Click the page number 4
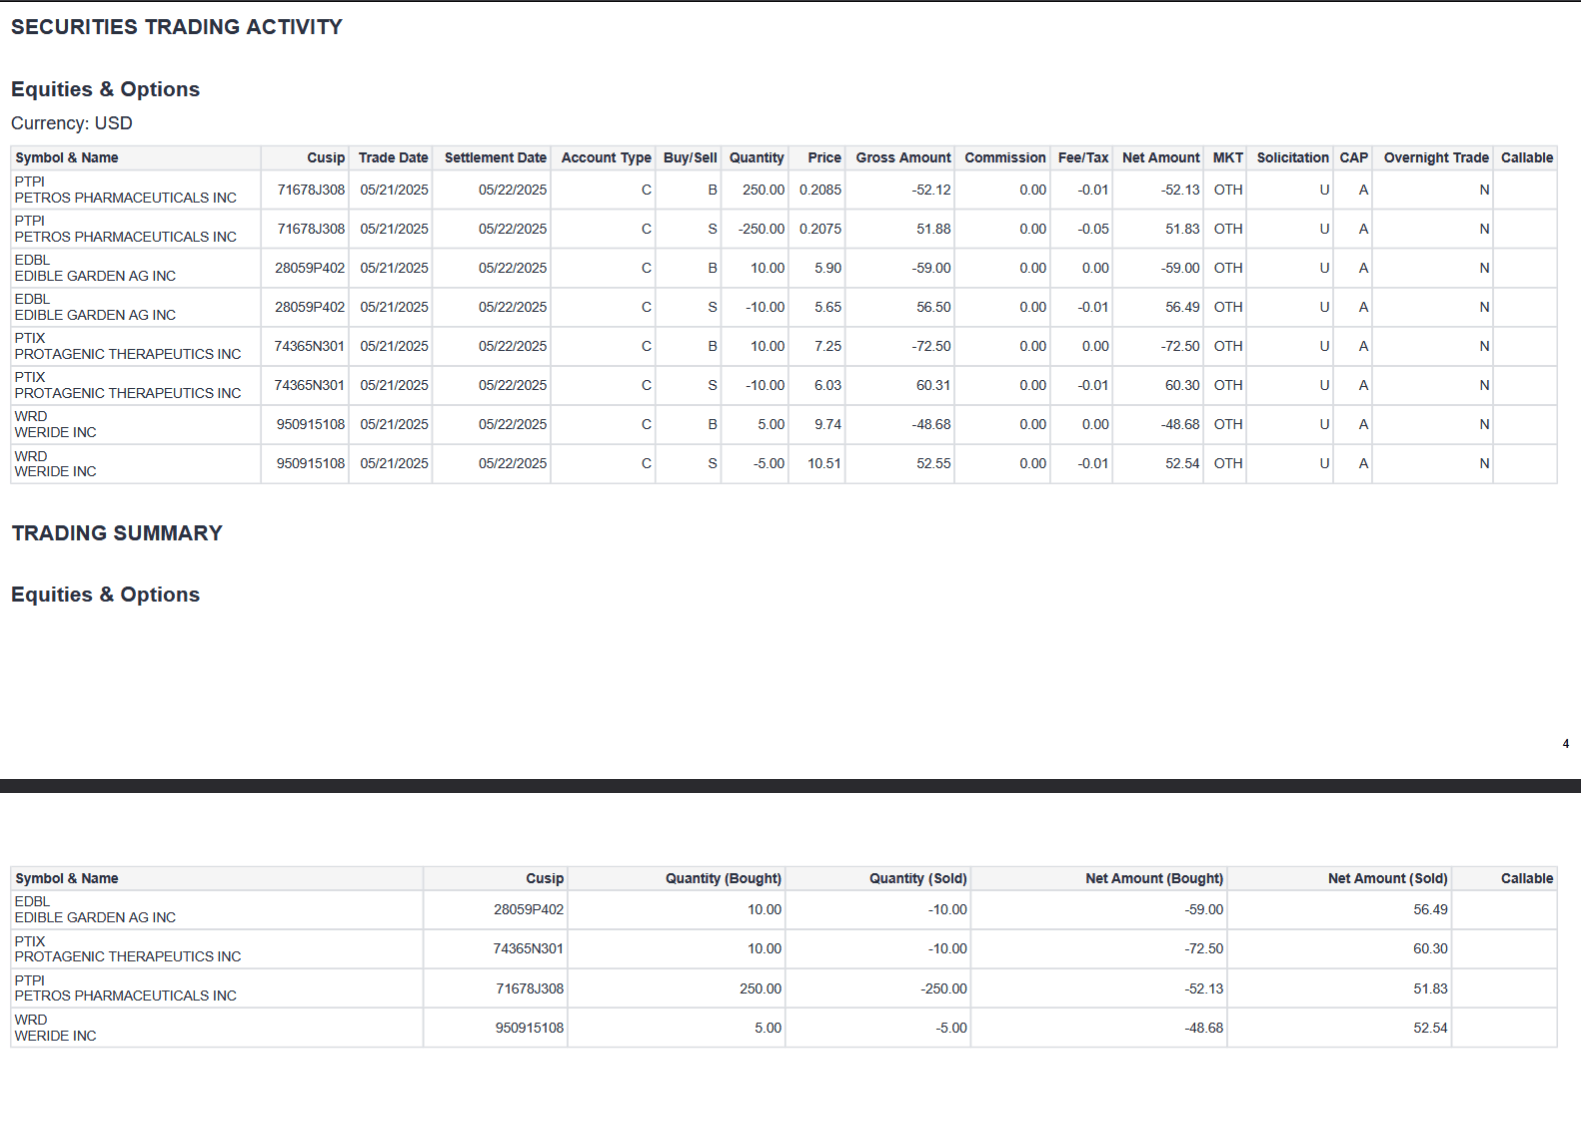Viewport: 1581px width, 1121px height. tap(1566, 744)
